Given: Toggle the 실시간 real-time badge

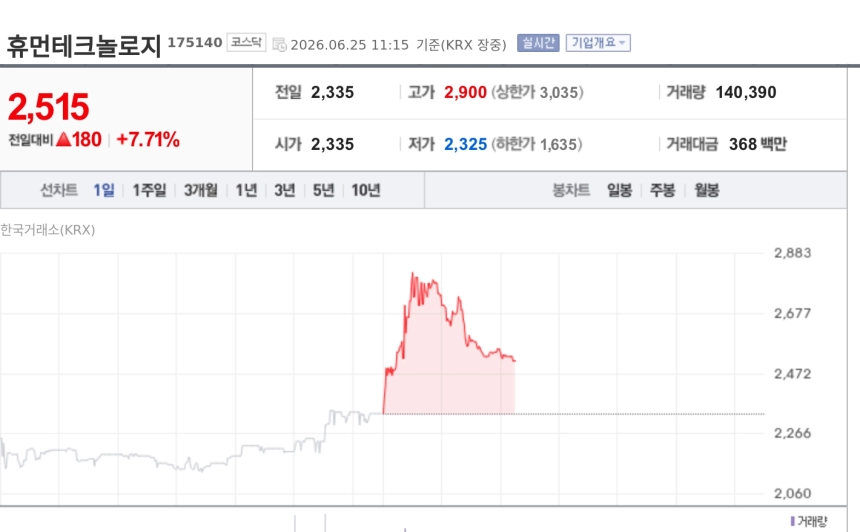Looking at the screenshot, I should (538, 43).
